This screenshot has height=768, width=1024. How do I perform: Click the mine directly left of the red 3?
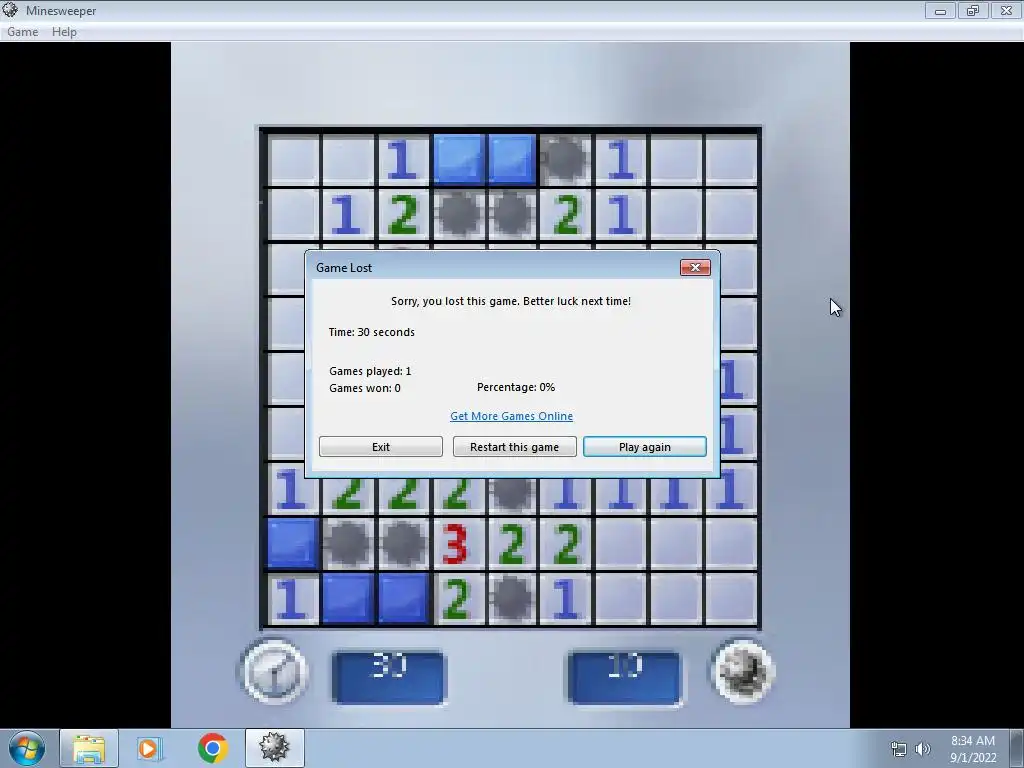402,544
